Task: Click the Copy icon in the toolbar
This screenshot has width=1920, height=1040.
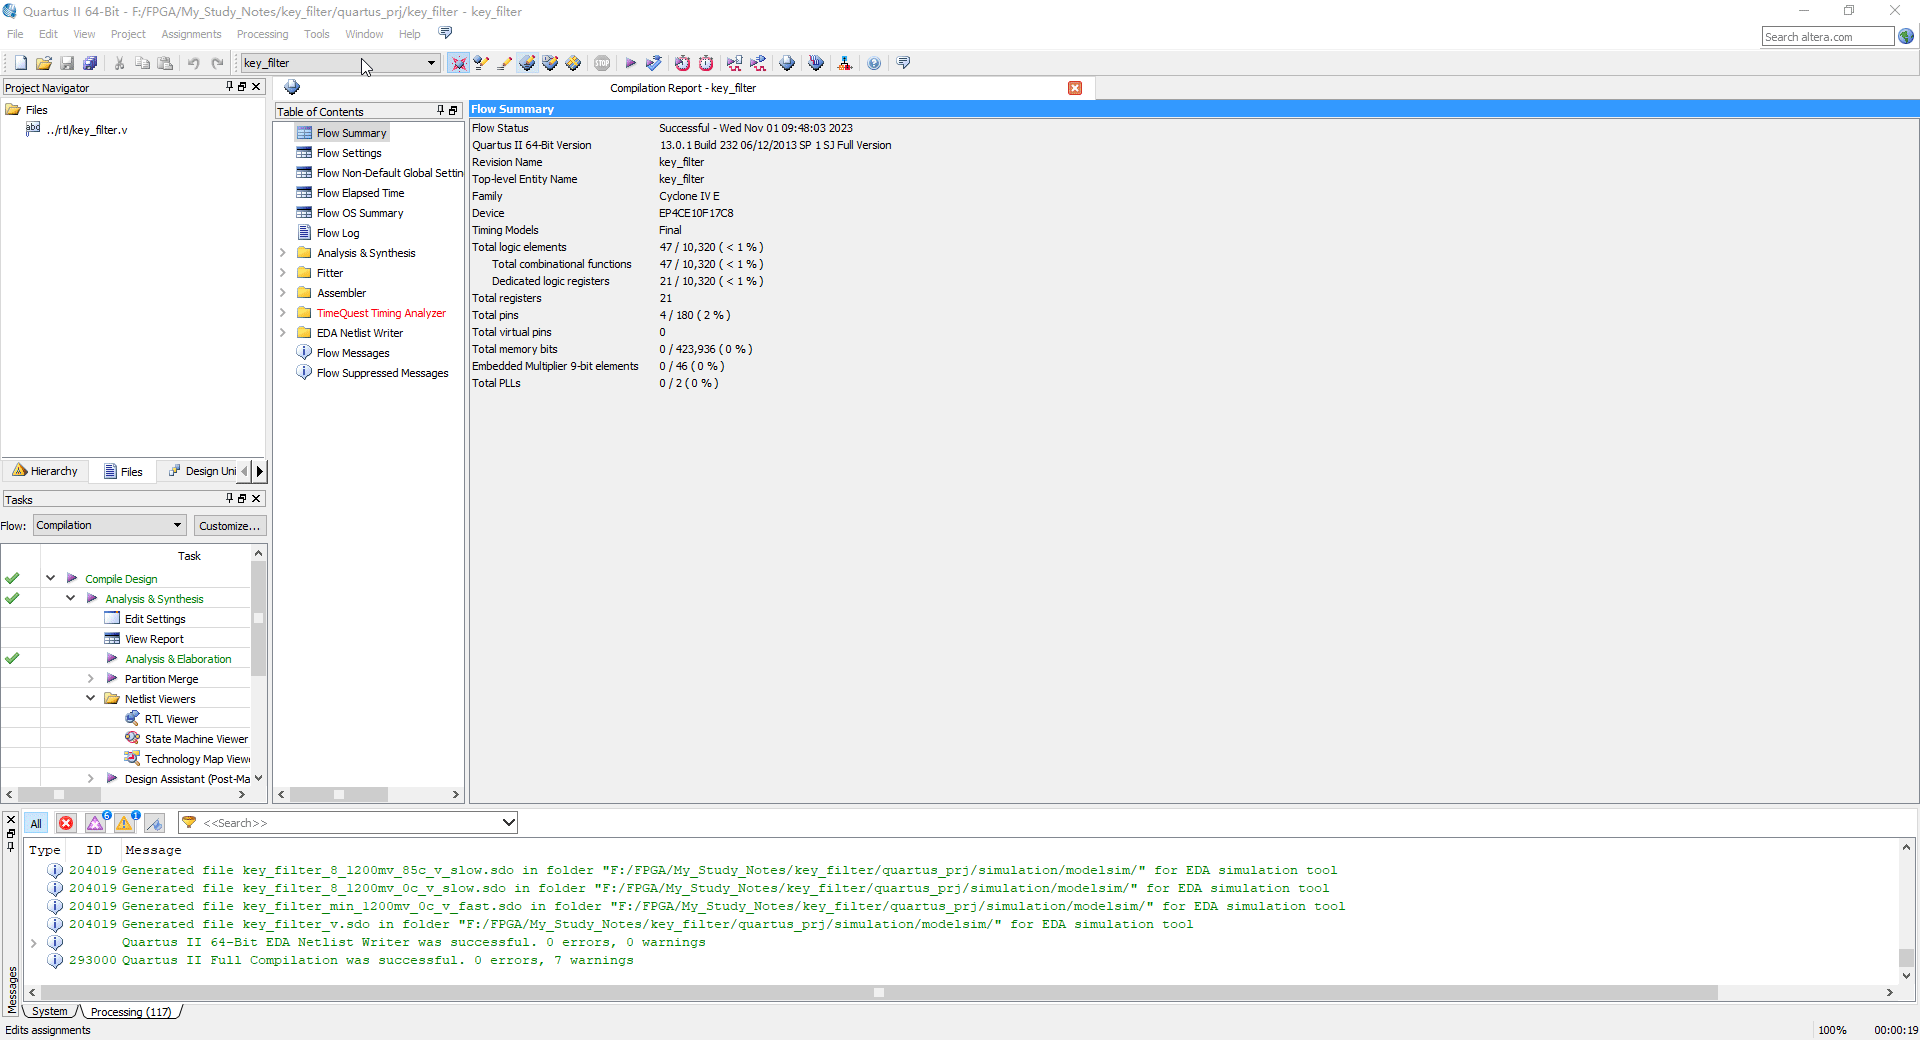Action: [142, 63]
